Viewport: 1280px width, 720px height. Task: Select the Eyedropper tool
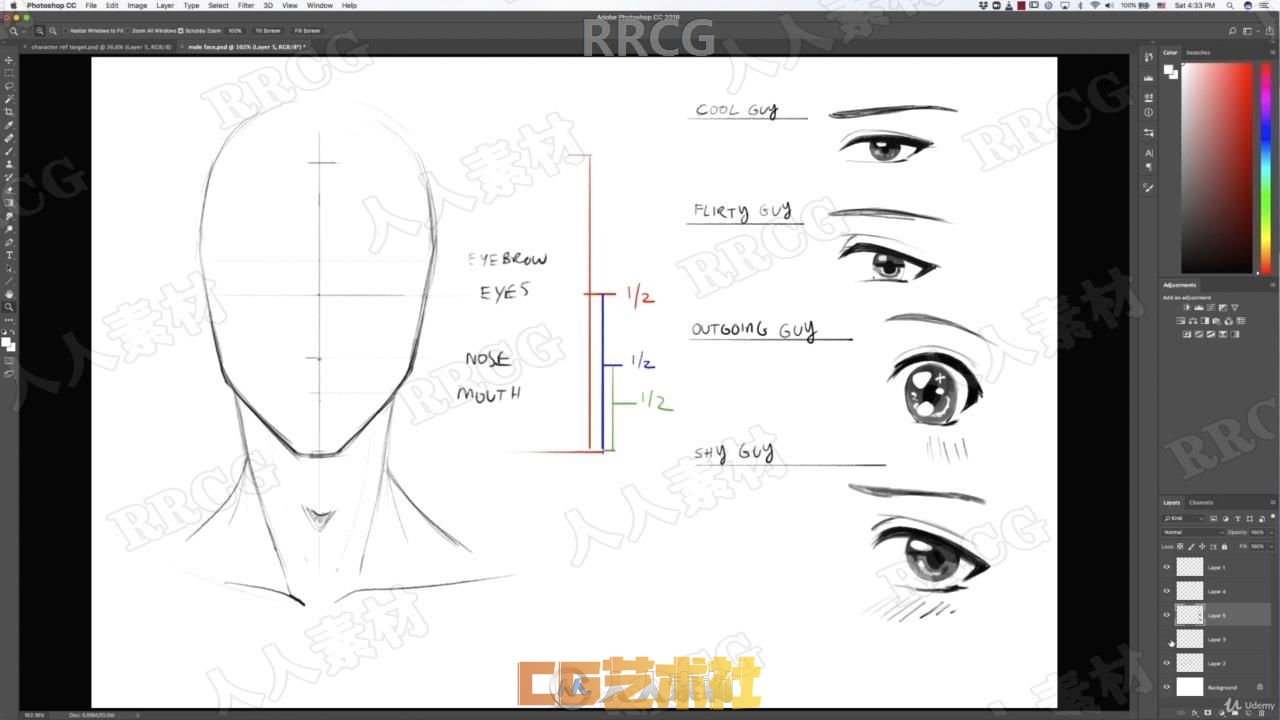pyautogui.click(x=10, y=125)
